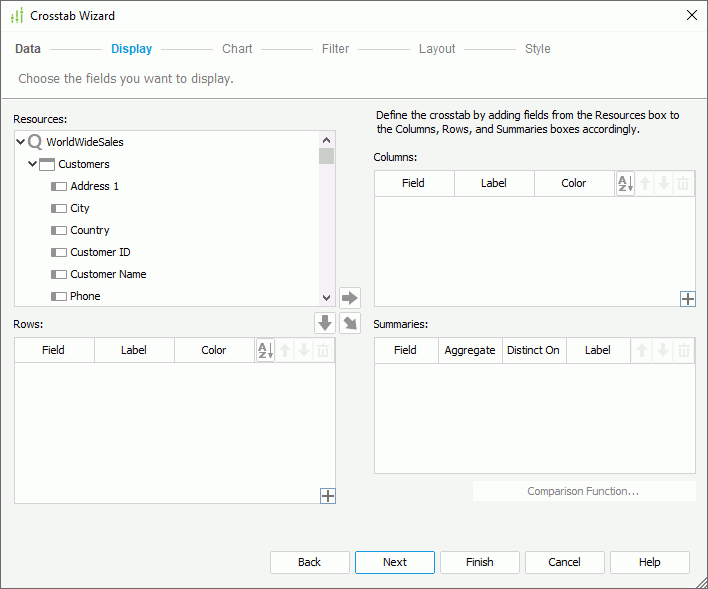Open Comparison Function dialog
The height and width of the screenshot is (589, 708).
[x=584, y=491]
